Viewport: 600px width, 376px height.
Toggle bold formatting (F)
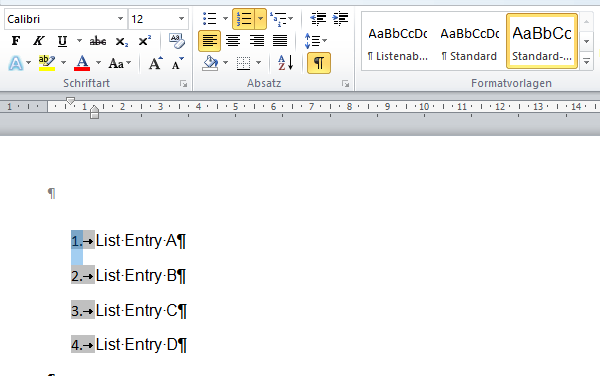(16, 41)
